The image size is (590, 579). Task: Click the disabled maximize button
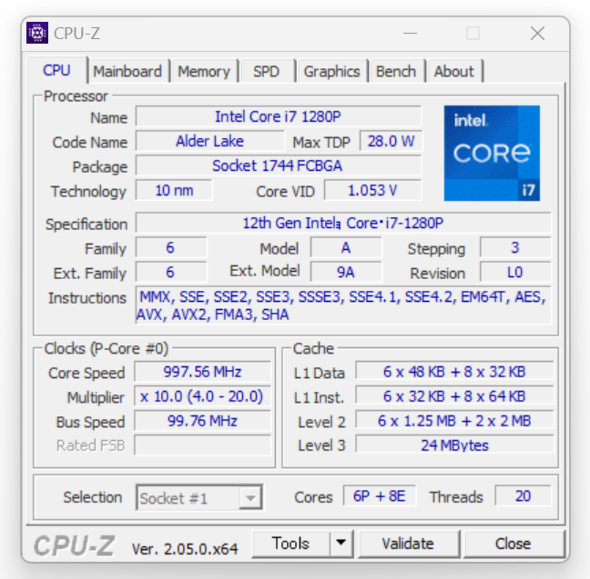[x=473, y=33]
